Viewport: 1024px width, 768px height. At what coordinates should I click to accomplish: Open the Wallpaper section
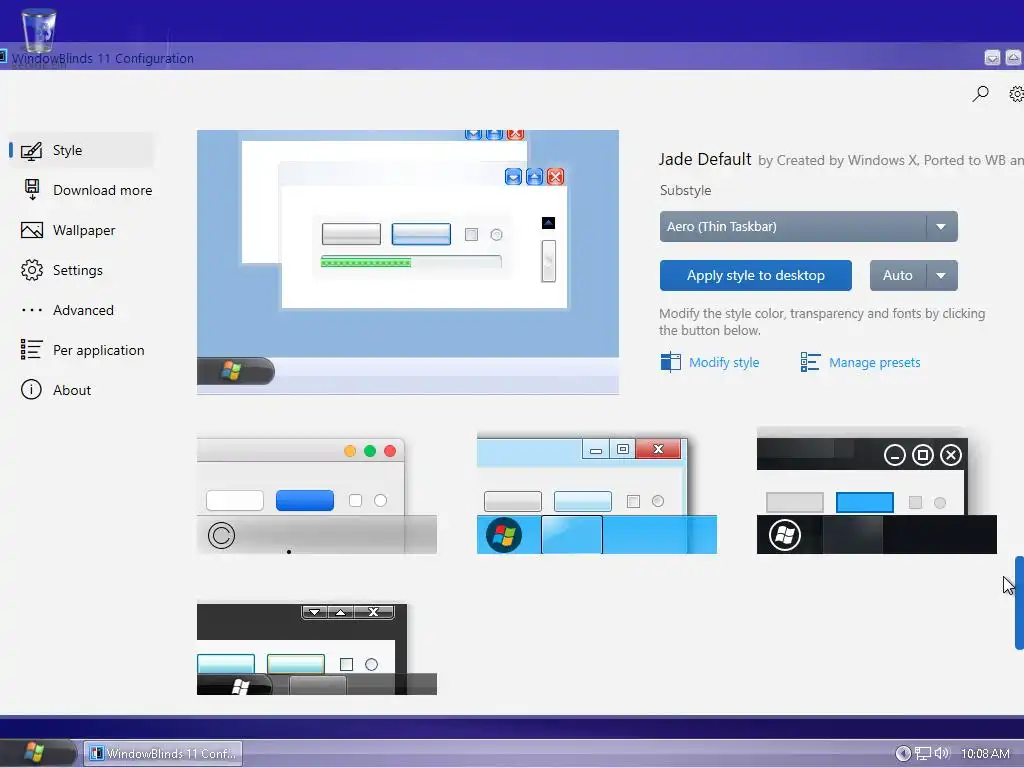(84, 231)
